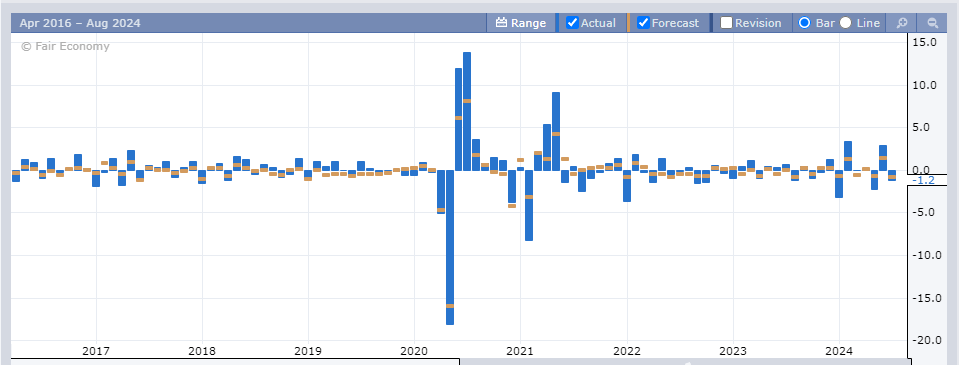Click the last blue bar in 2024
Screen dimensions: 959x365
click(x=892, y=175)
